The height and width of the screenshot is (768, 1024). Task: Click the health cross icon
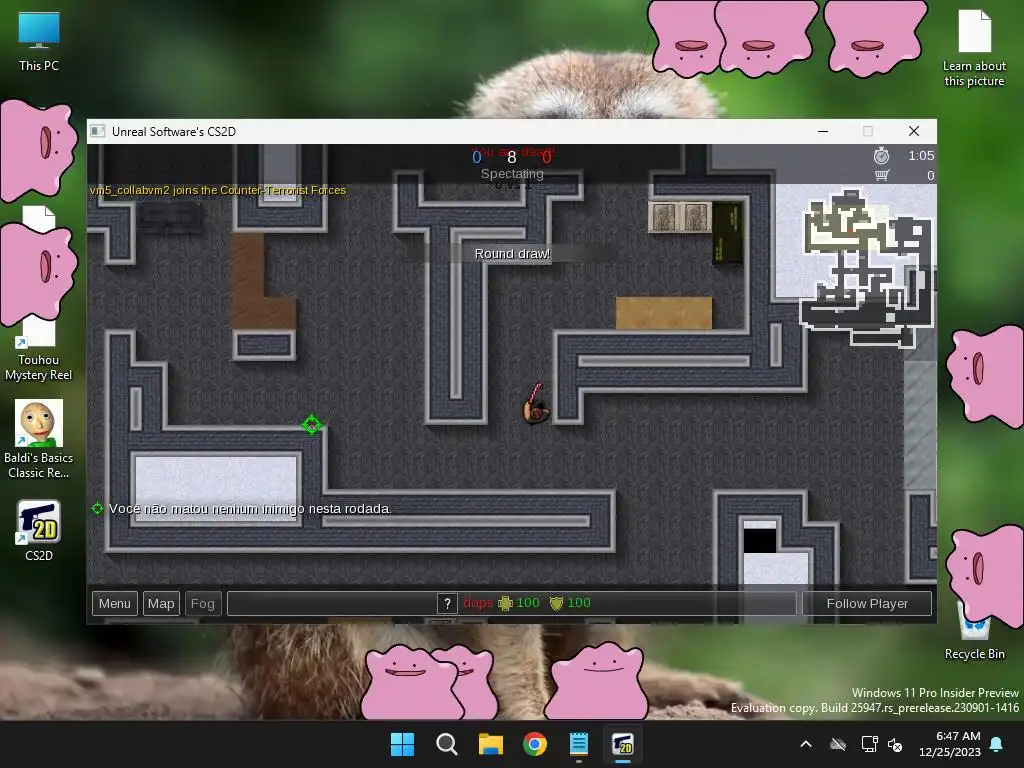click(505, 603)
